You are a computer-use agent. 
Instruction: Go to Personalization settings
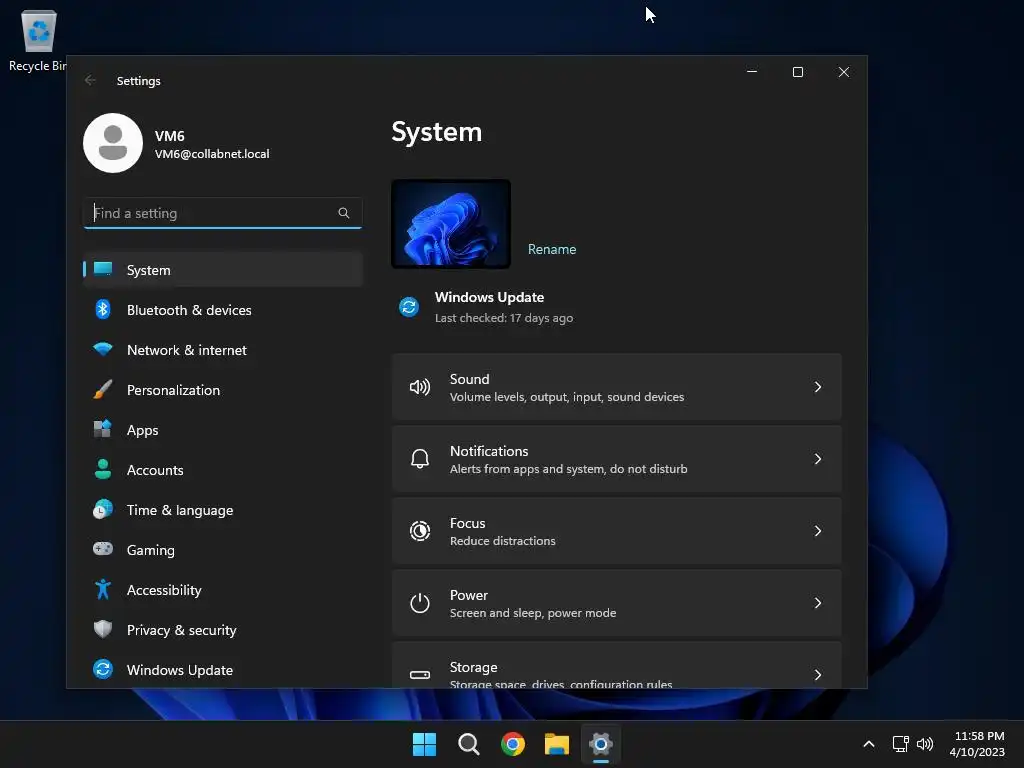tap(223, 389)
